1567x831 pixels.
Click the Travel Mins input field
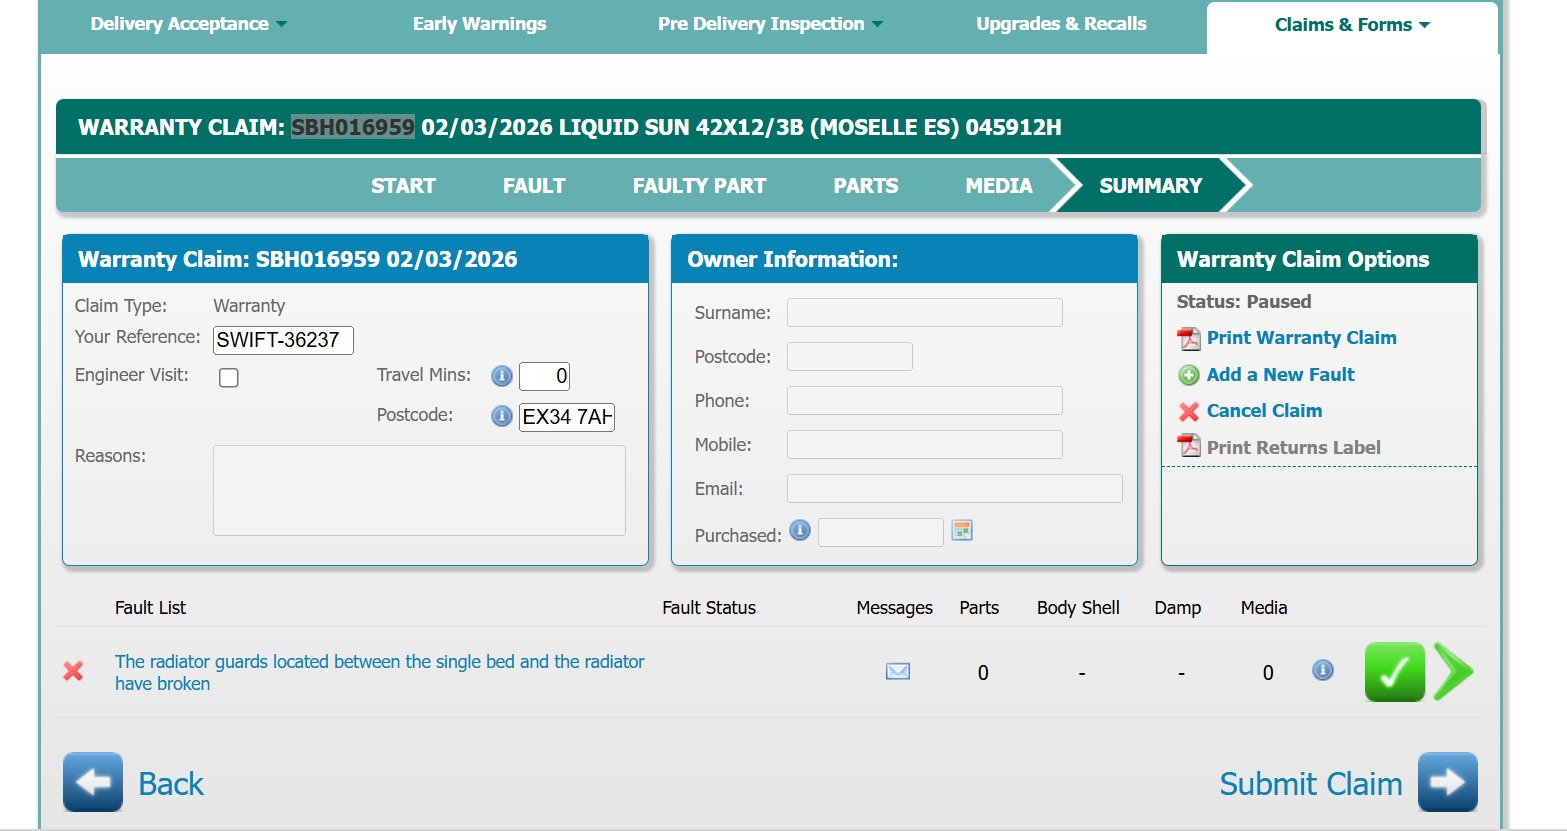(544, 376)
